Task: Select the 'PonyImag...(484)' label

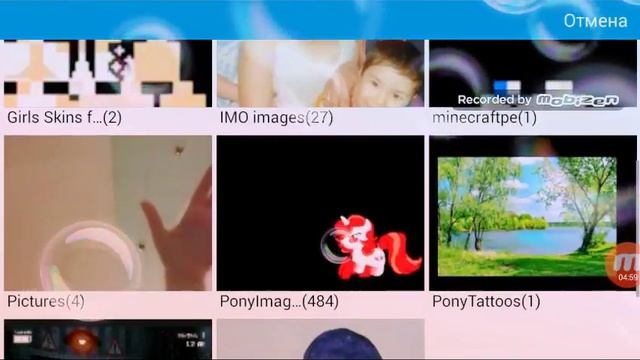Action: click(x=279, y=302)
